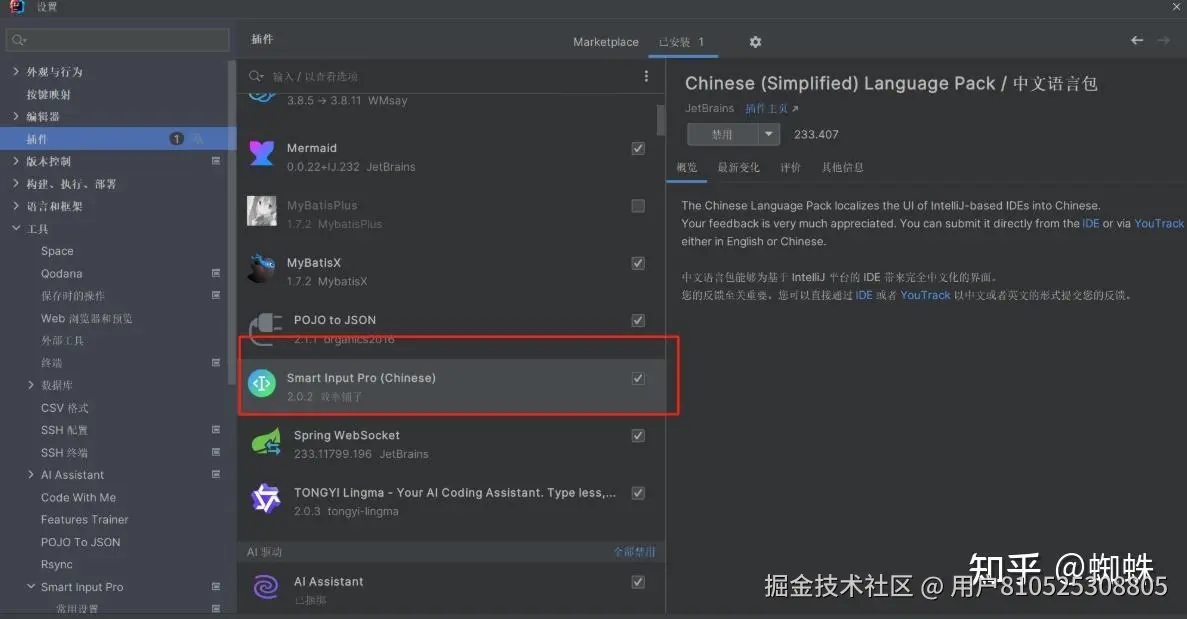Click the project-level icon beside SSH 配置

point(216,429)
